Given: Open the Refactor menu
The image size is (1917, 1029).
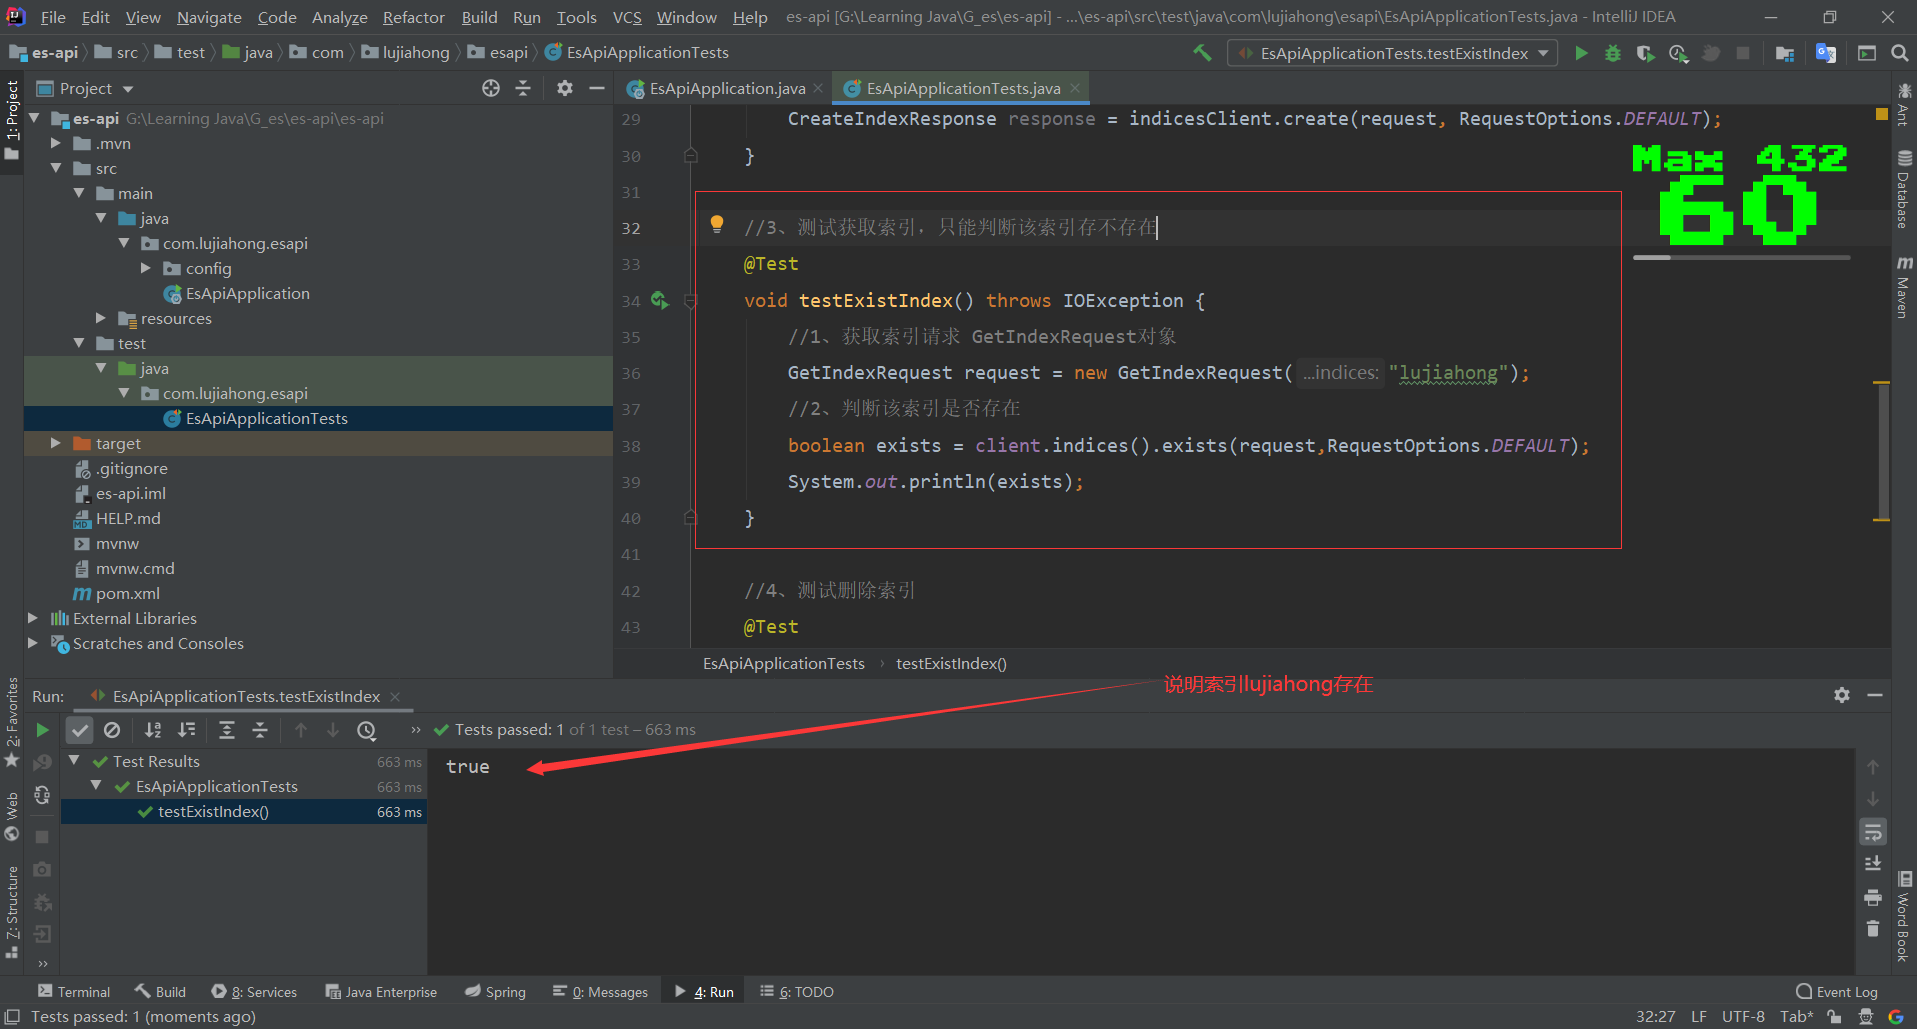Looking at the screenshot, I should (x=413, y=17).
